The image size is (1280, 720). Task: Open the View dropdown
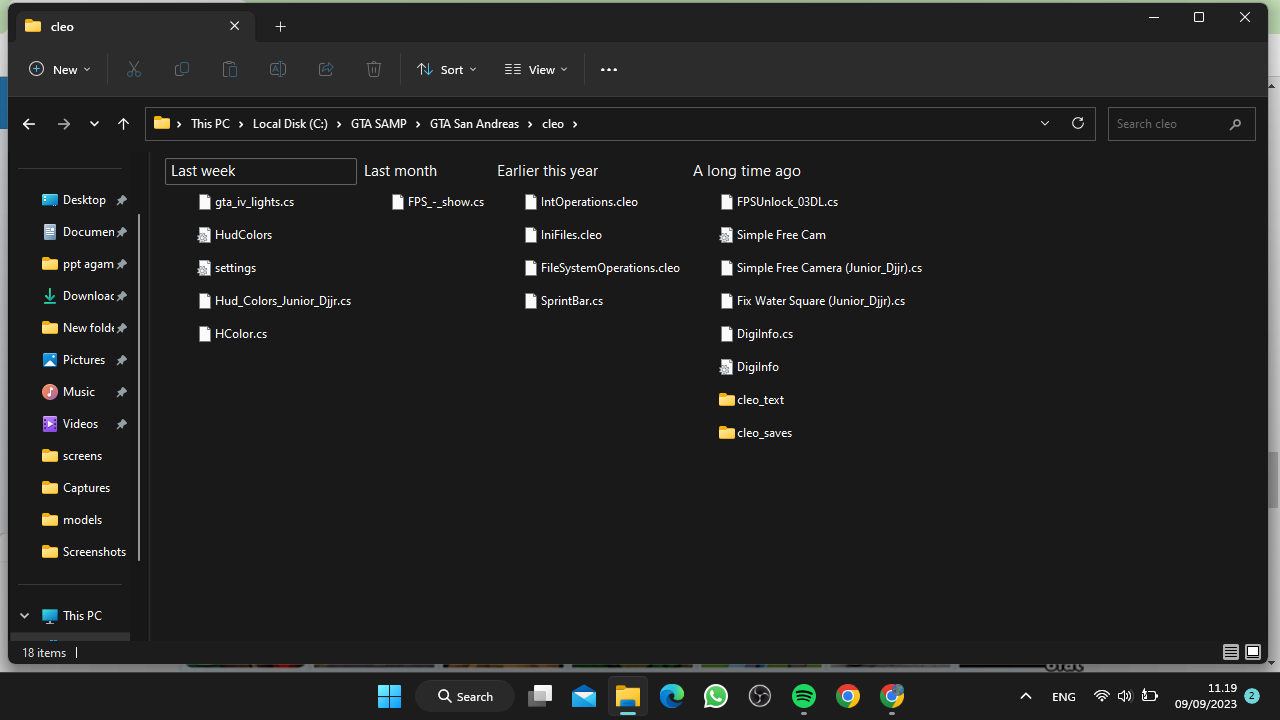(537, 69)
